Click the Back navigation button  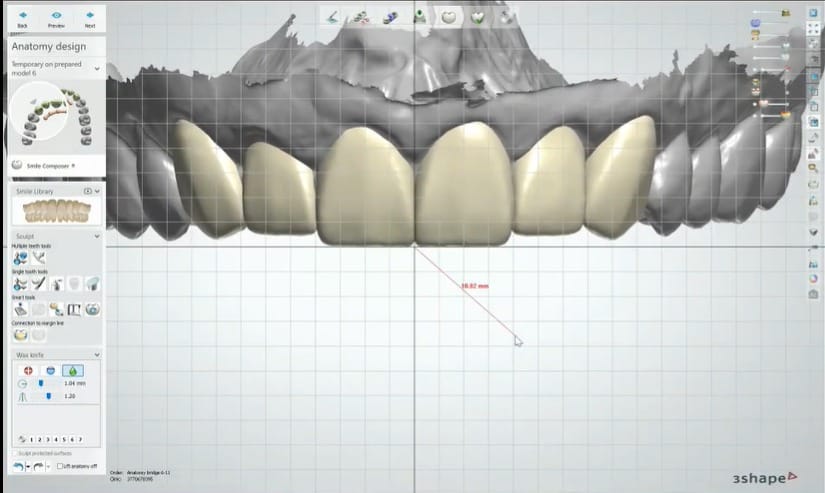[23, 19]
